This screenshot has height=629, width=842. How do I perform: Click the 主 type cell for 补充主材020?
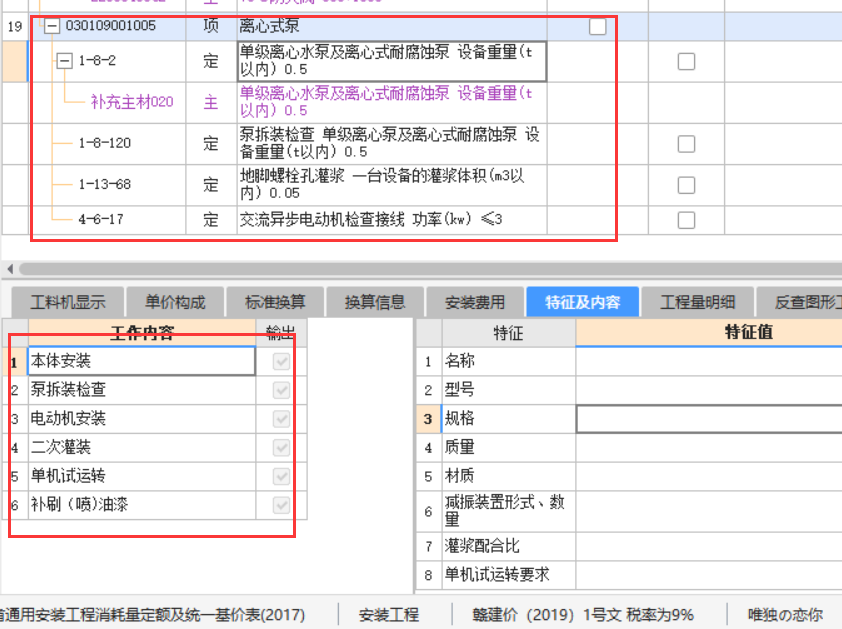click(x=211, y=102)
